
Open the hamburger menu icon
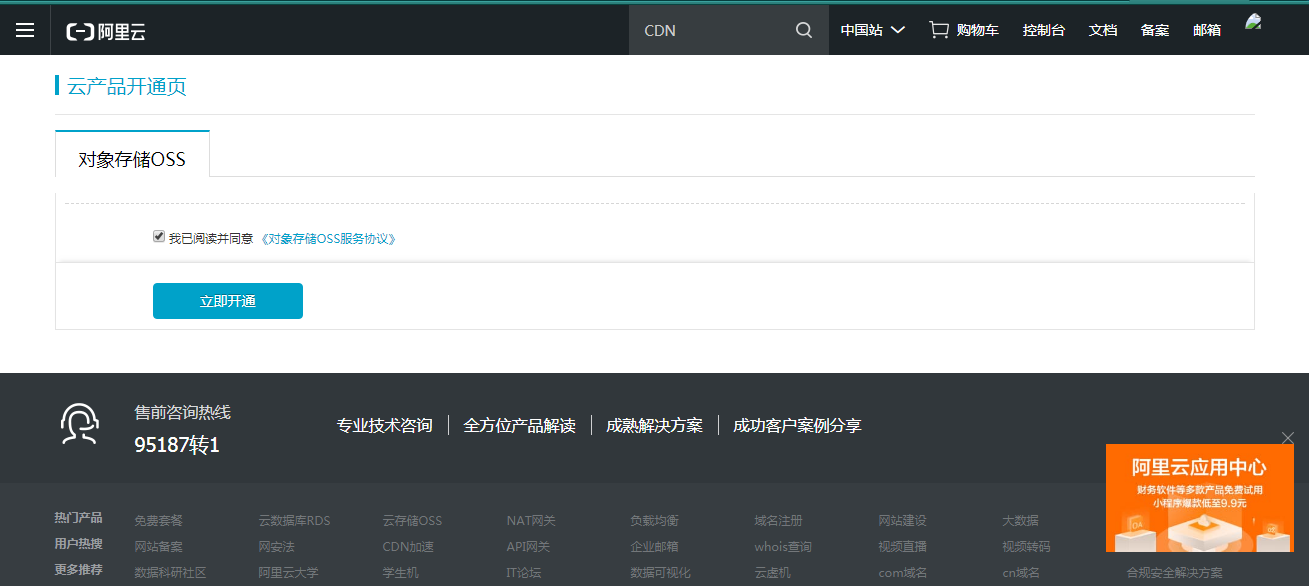pyautogui.click(x=25, y=30)
